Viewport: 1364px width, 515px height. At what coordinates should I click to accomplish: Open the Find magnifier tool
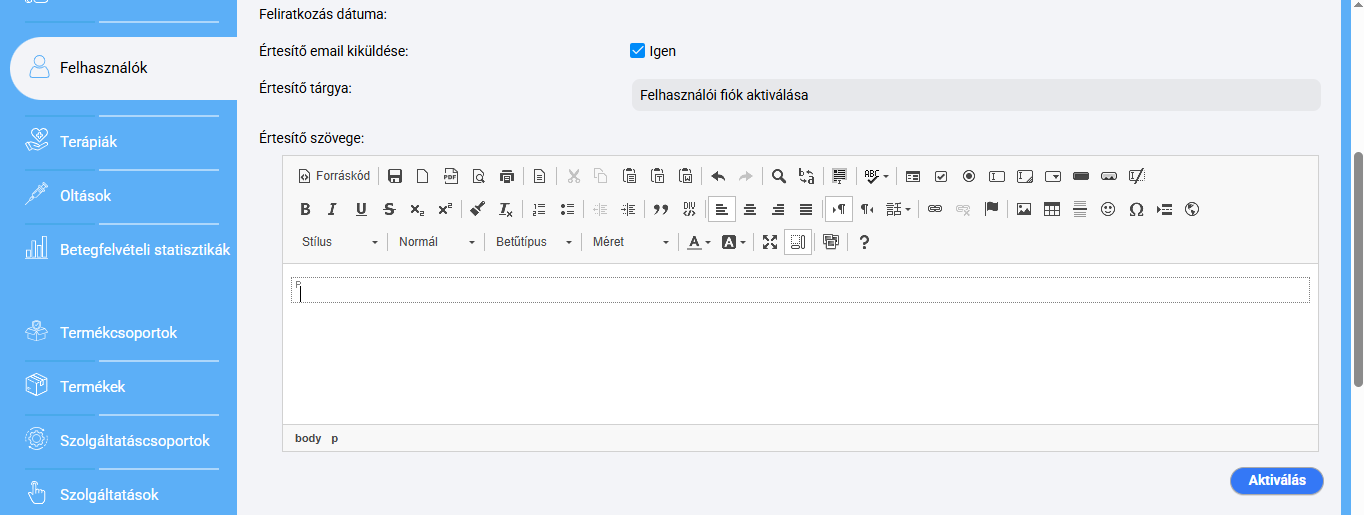click(778, 176)
